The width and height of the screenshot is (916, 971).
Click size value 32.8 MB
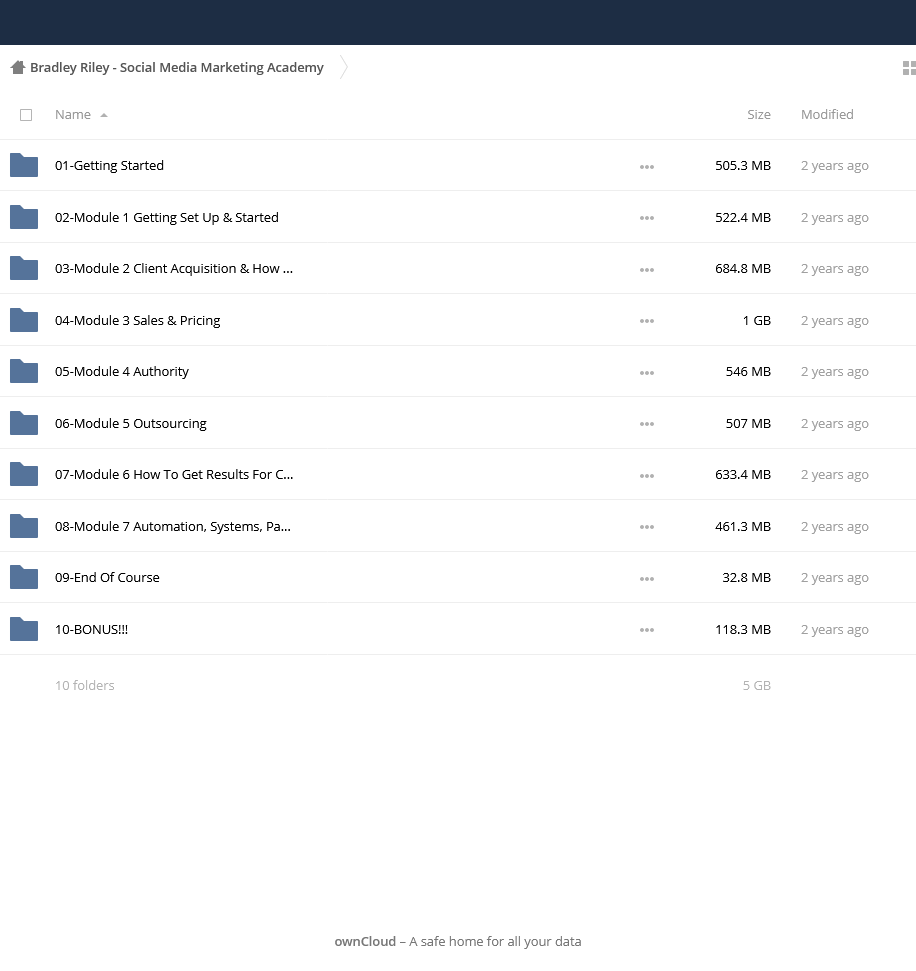(746, 577)
